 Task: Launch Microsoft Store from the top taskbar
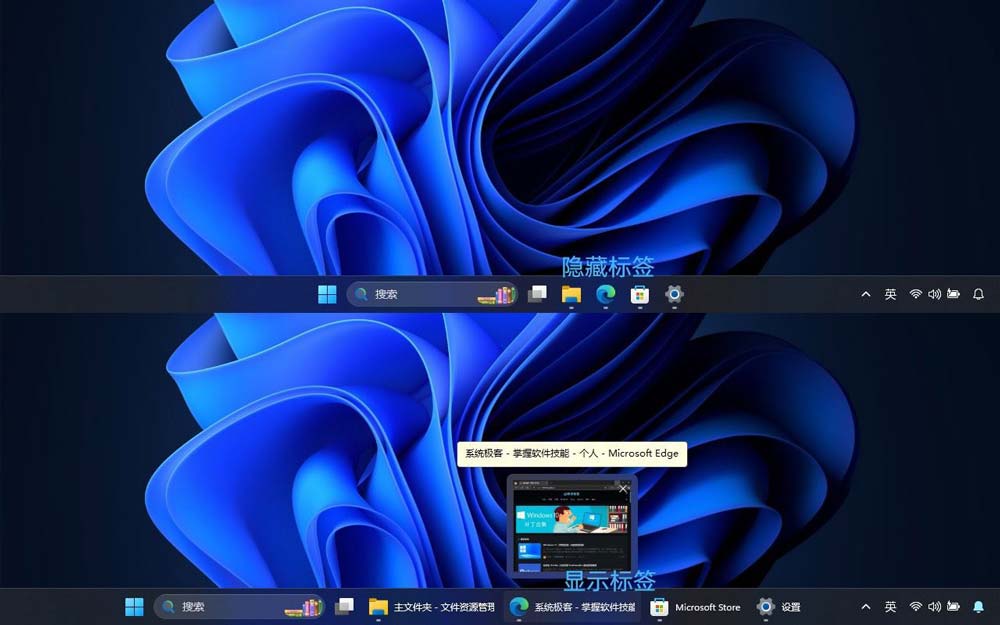pos(639,295)
